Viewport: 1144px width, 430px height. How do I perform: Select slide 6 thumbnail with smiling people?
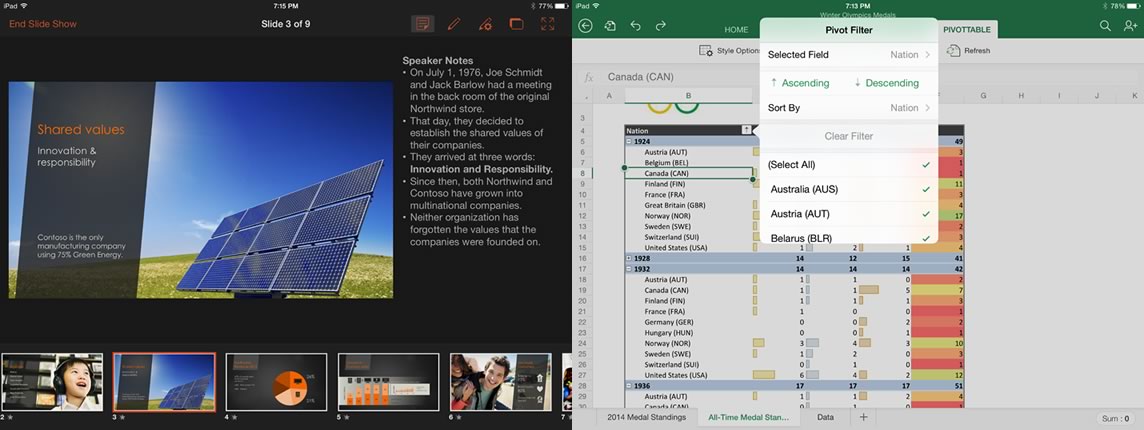click(x=500, y=382)
